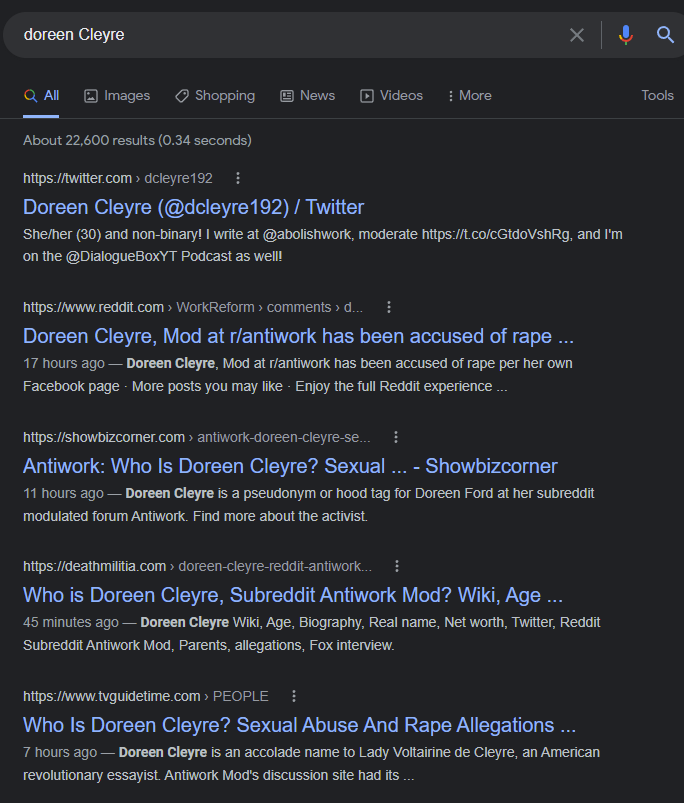The height and width of the screenshot is (803, 684).
Task: Open the three-dot menu for the showbizcorner.com result
Action: coord(396,437)
